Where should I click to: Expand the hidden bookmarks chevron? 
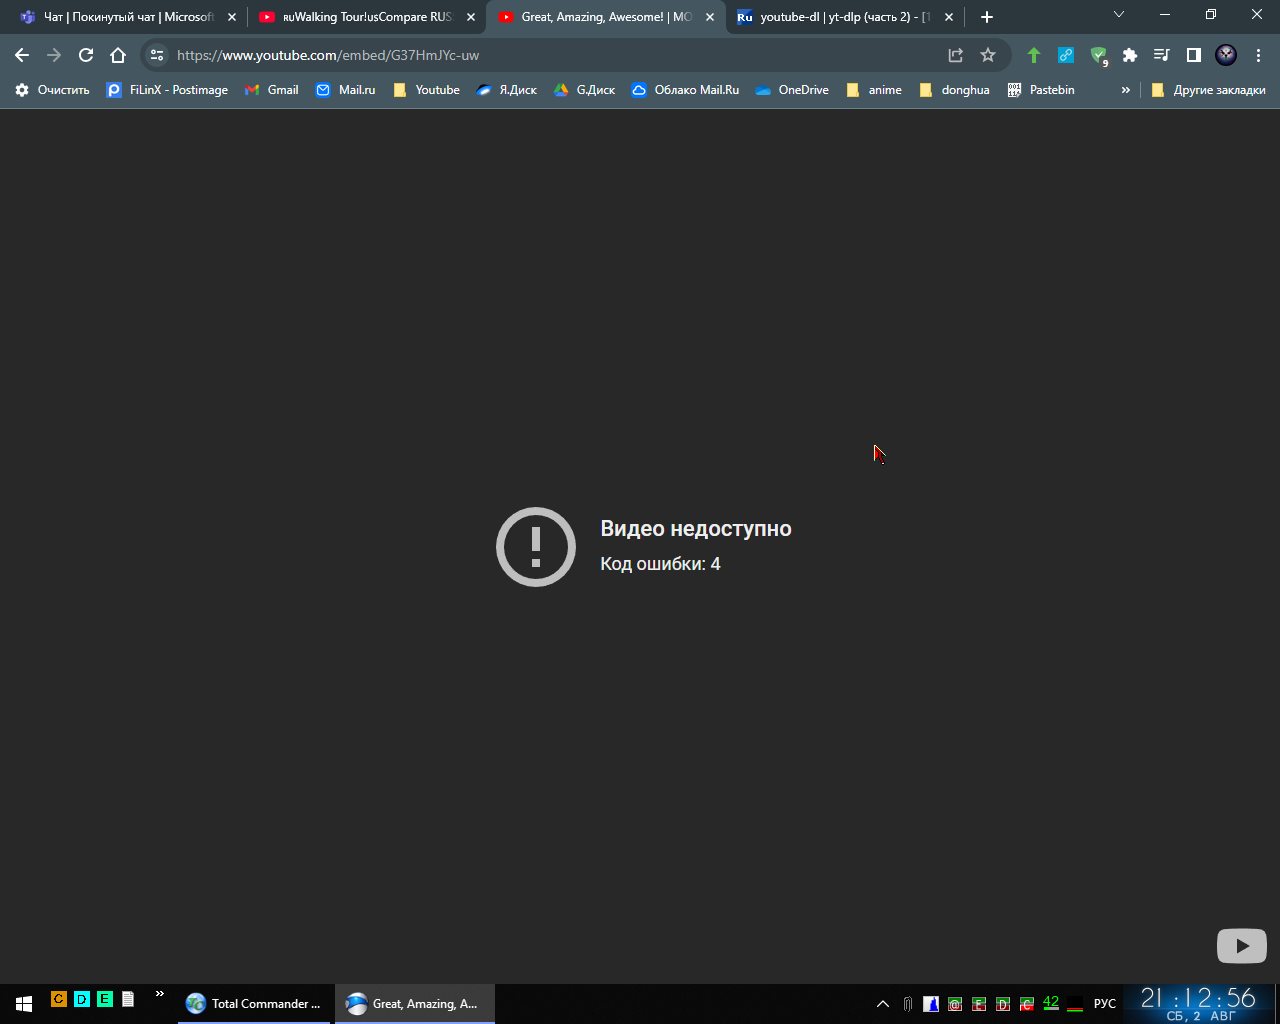1125,90
